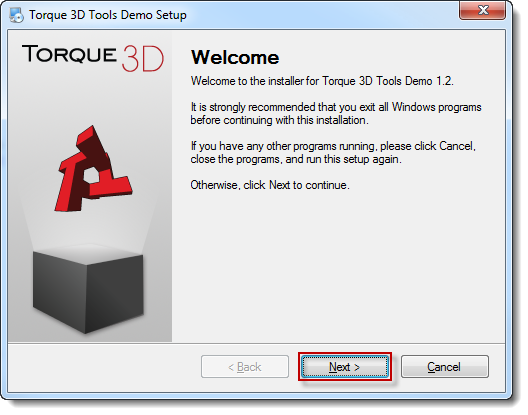
Task: Click the installer disc icon in the title bar
Action: click(16, 15)
